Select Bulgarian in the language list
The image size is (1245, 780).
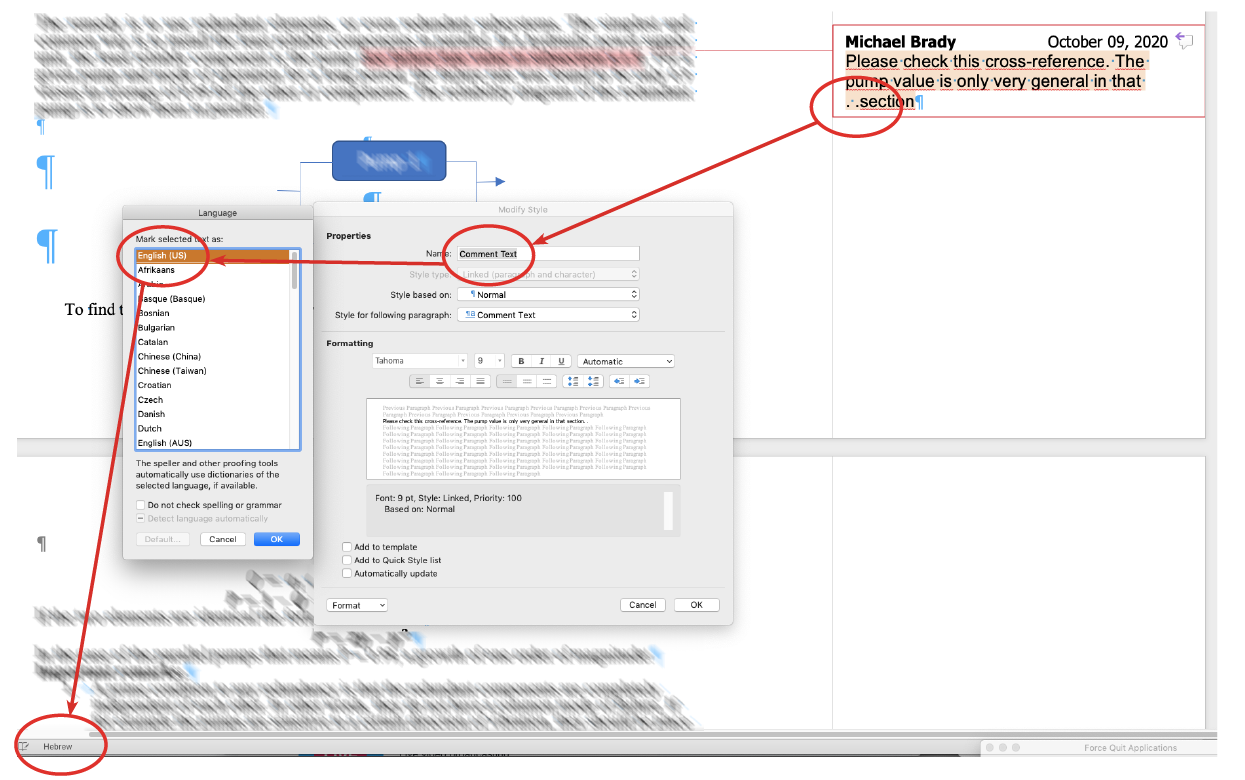tap(213, 328)
